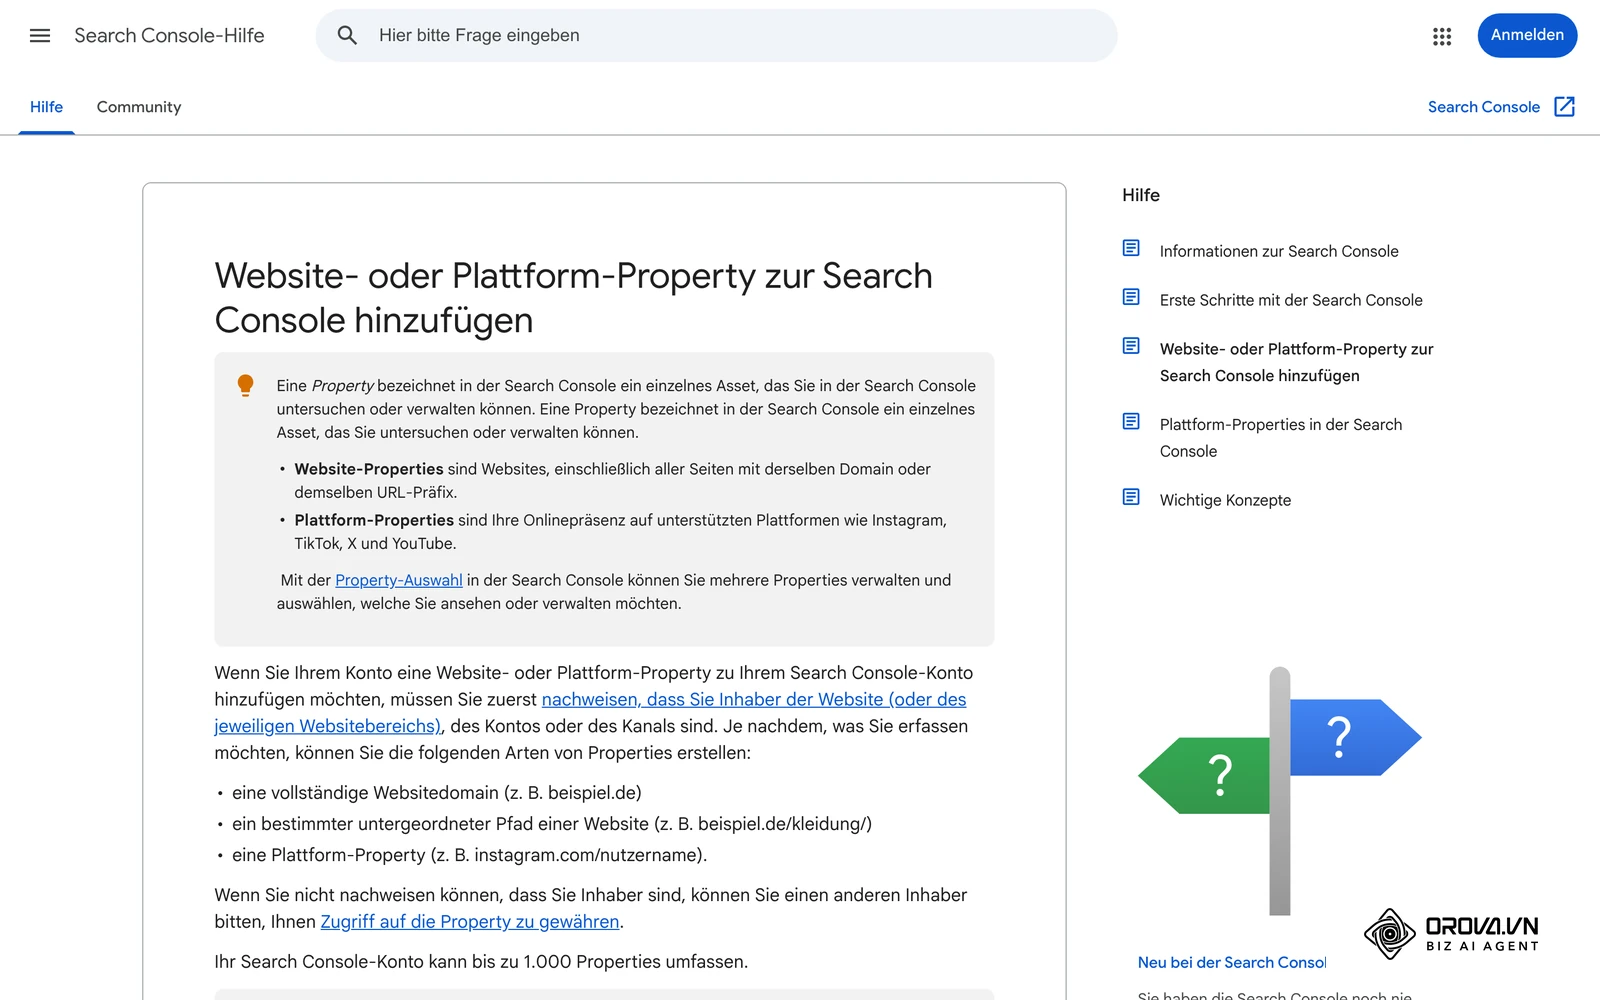This screenshot has width=1600, height=1000.
Task: Click the orange lightbulb tip icon
Action: click(x=245, y=386)
